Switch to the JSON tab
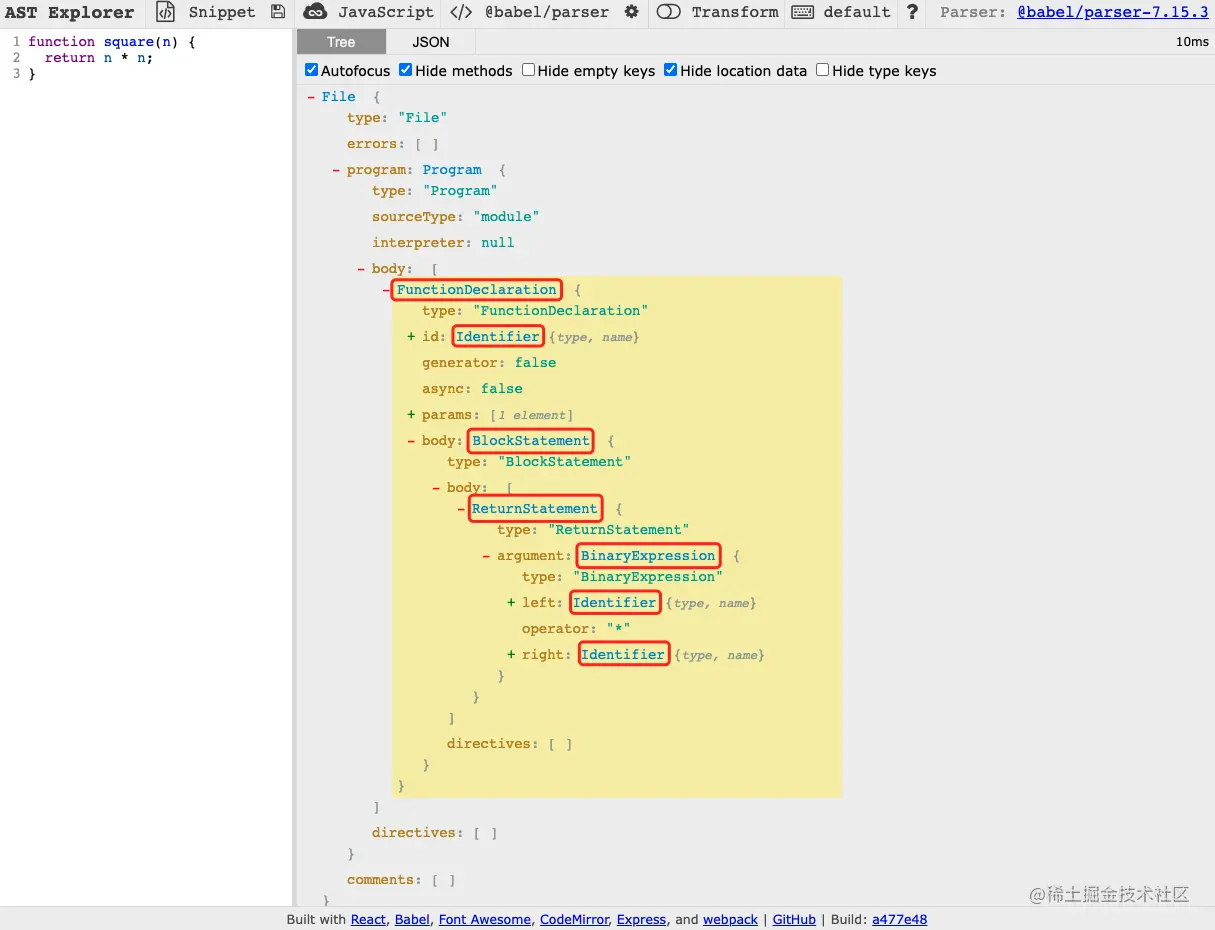This screenshot has width=1215, height=930. [430, 42]
